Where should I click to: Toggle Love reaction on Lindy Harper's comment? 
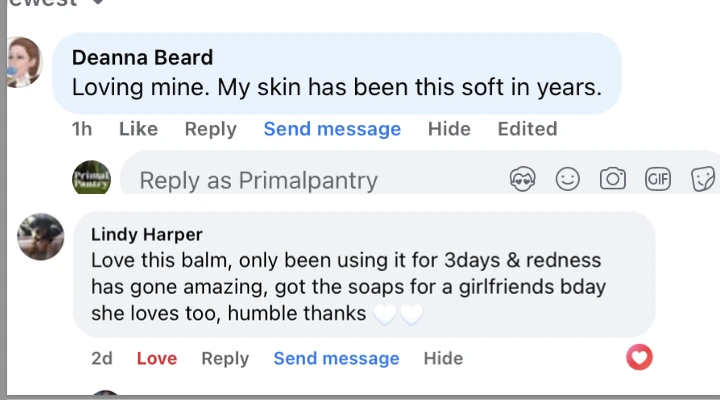tap(157, 358)
